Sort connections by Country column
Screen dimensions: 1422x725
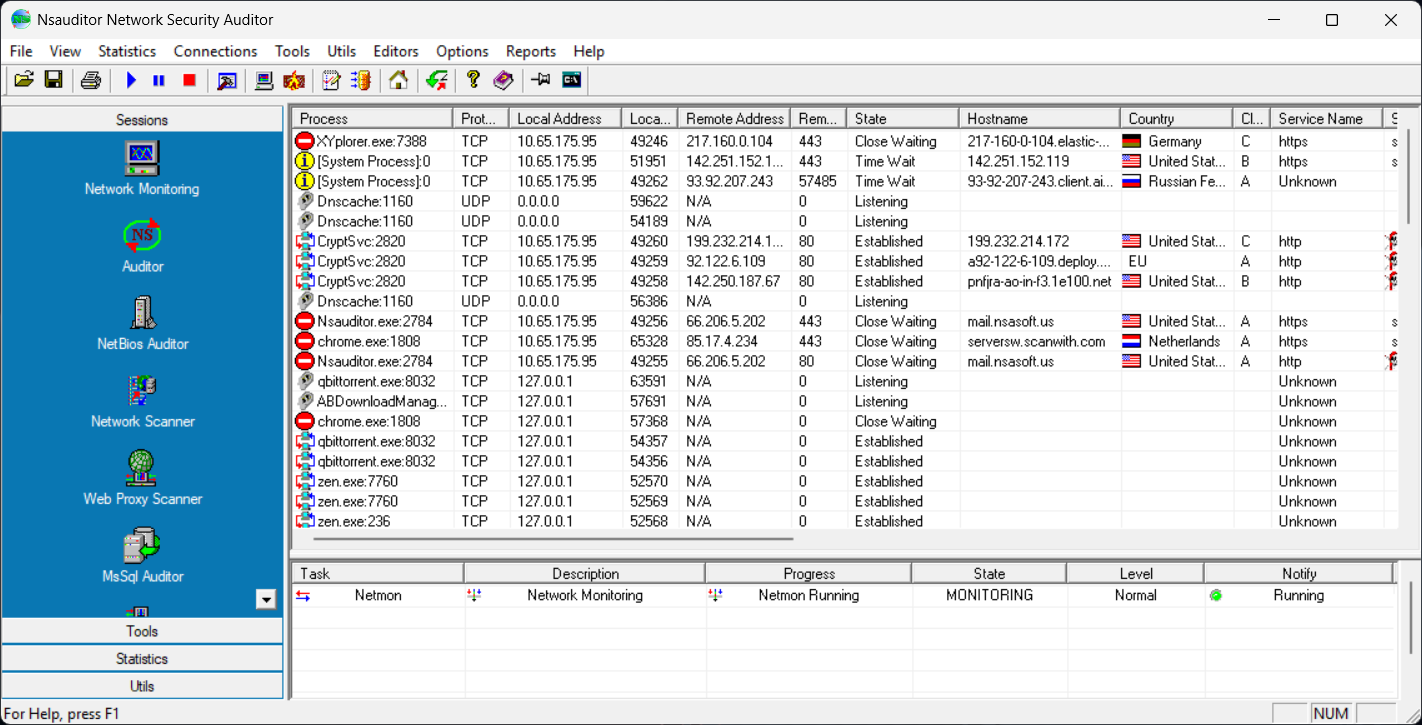[1177, 118]
